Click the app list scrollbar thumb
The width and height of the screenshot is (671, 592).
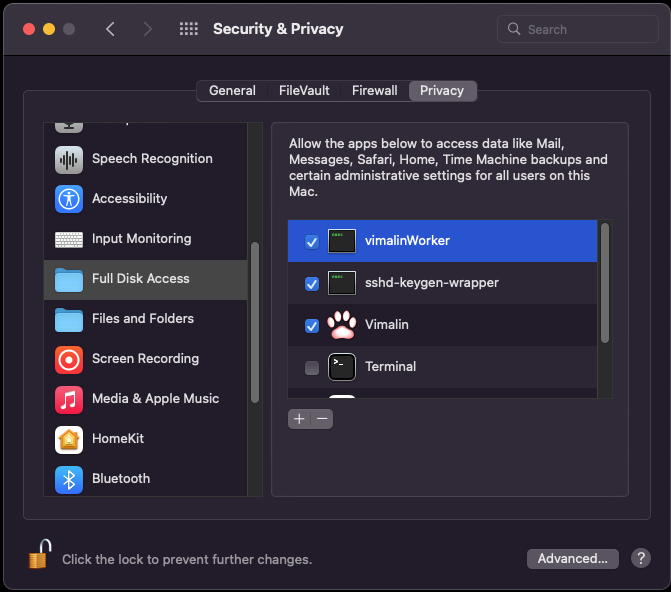[605, 283]
